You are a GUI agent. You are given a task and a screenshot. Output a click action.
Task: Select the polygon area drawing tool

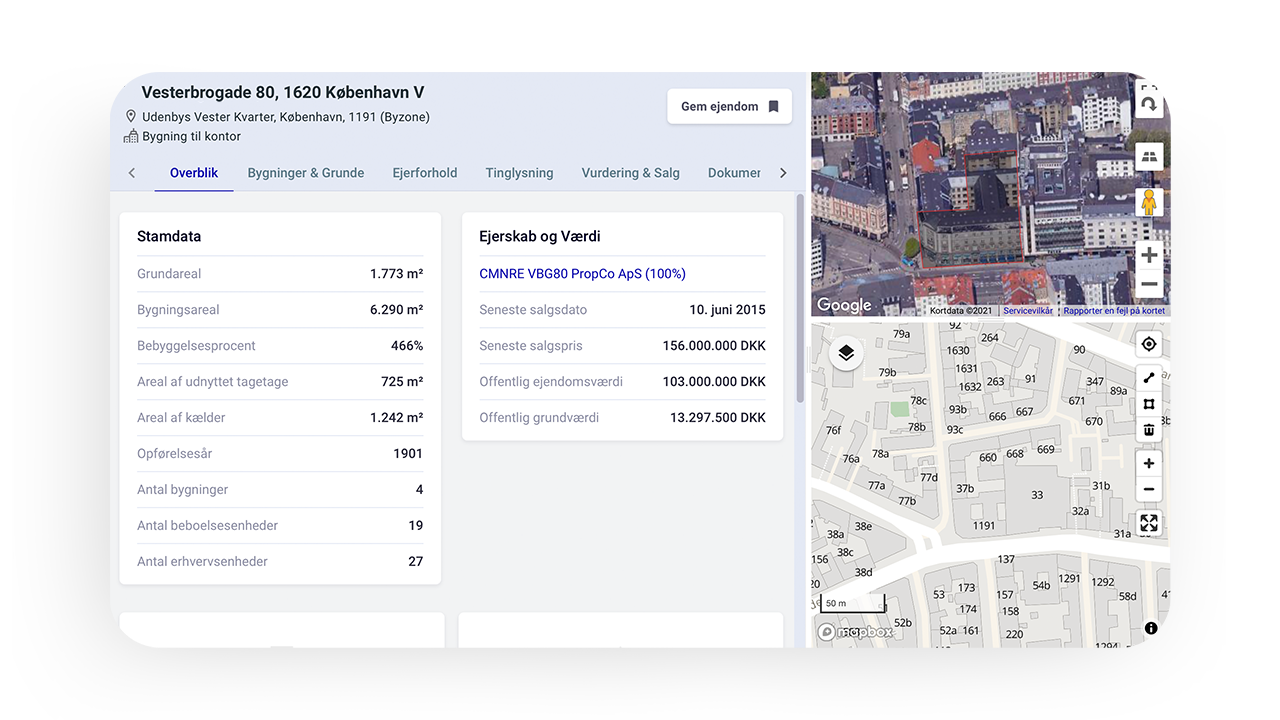coord(1149,404)
